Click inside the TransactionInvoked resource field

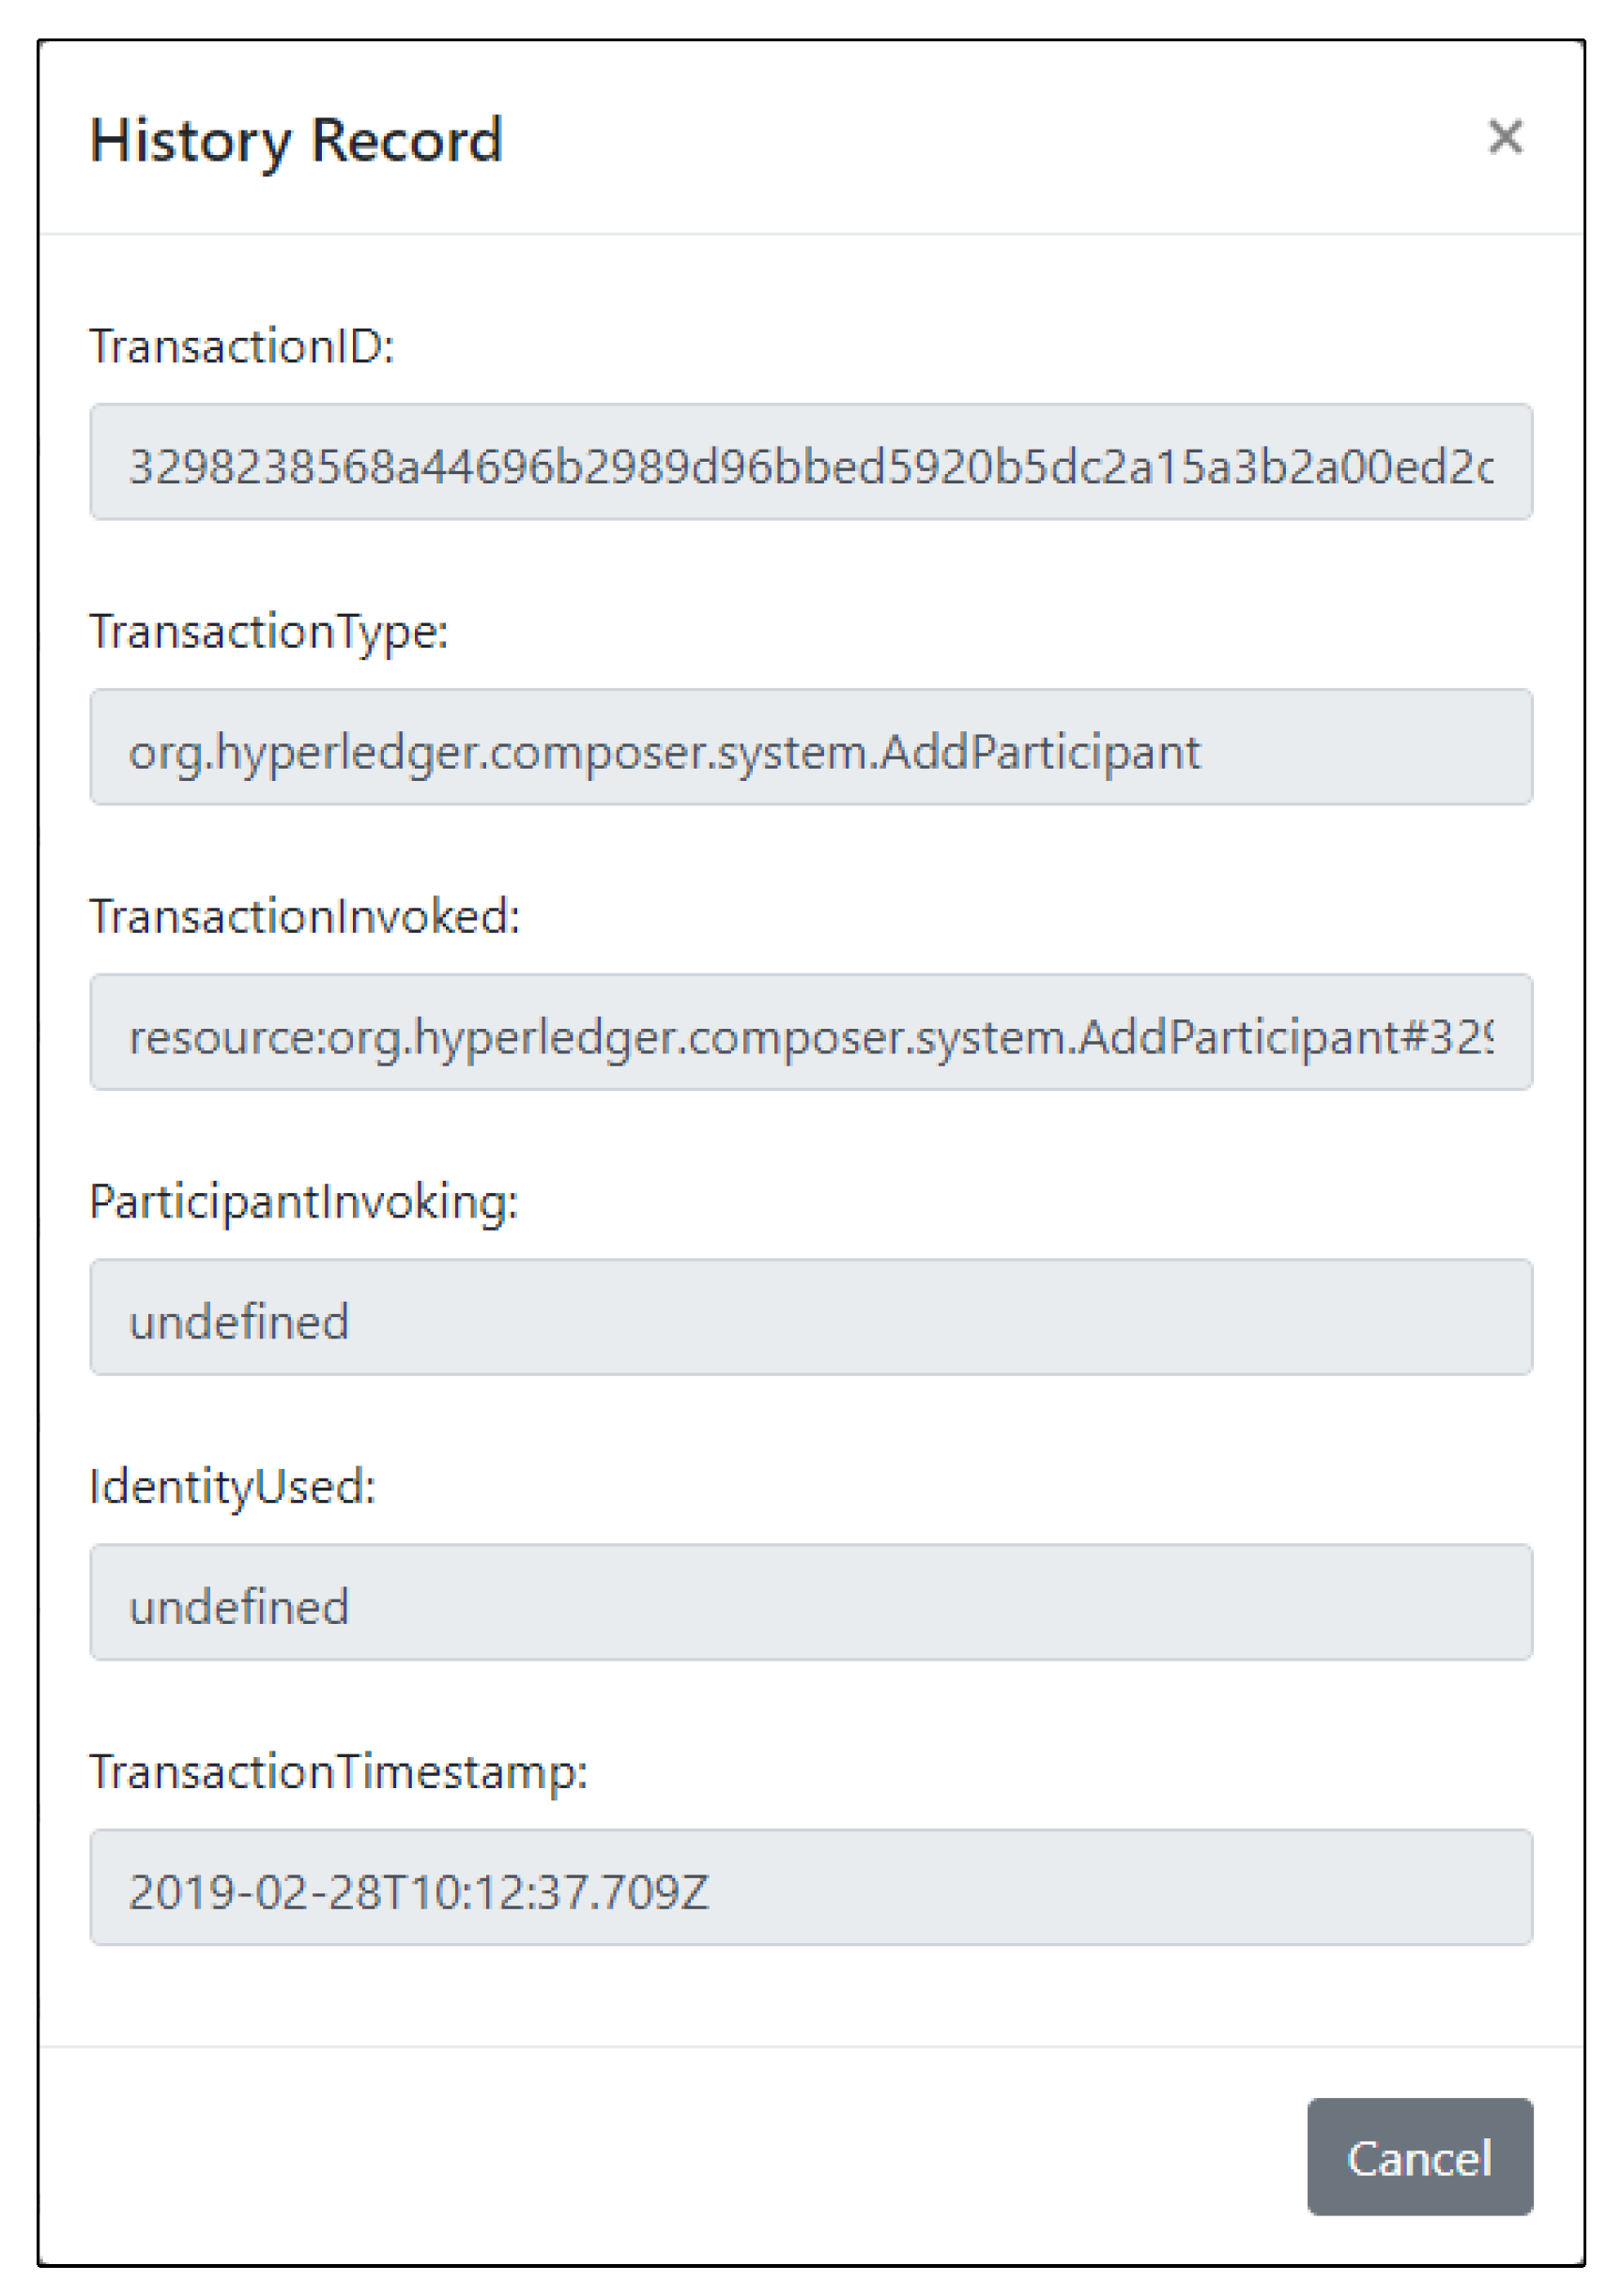(x=811, y=1032)
